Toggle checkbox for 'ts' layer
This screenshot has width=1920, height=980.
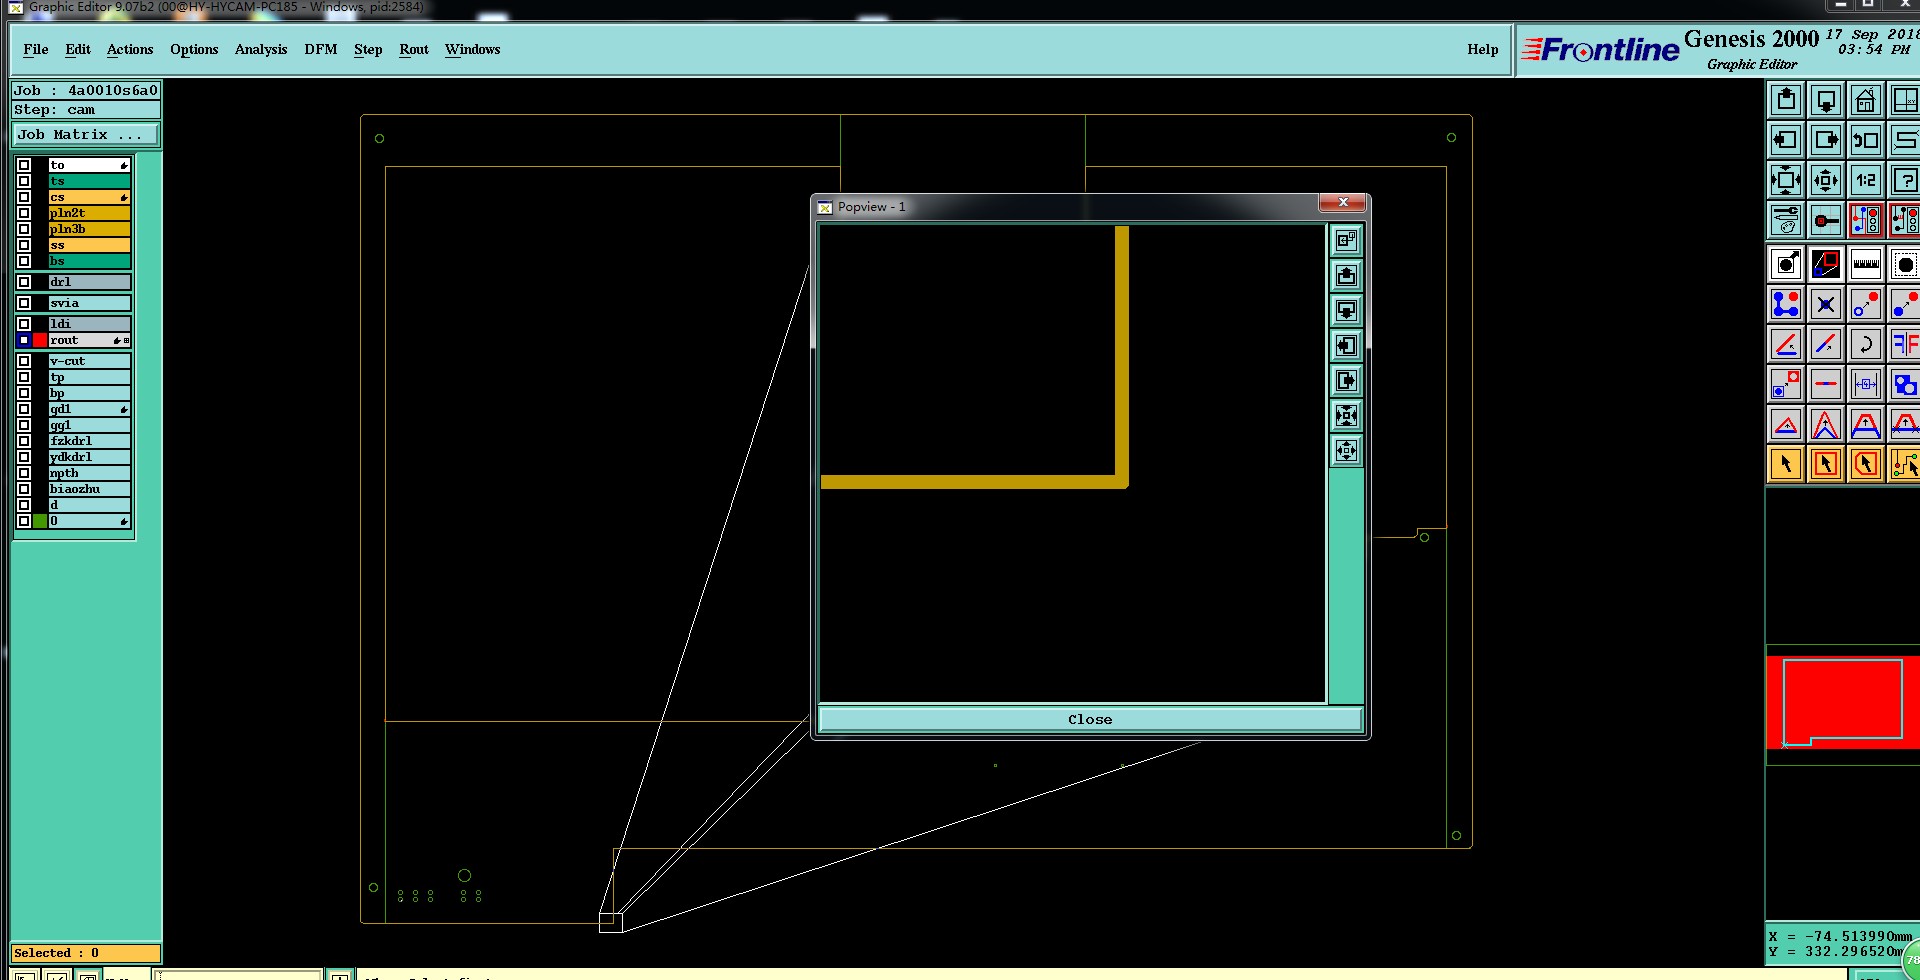pos(24,181)
